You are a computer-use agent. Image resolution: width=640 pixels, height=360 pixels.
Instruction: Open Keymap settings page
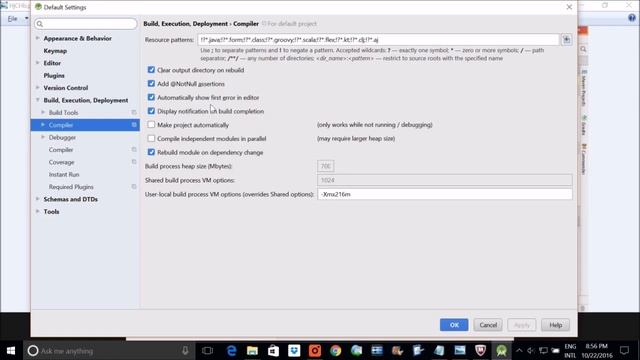(55, 51)
